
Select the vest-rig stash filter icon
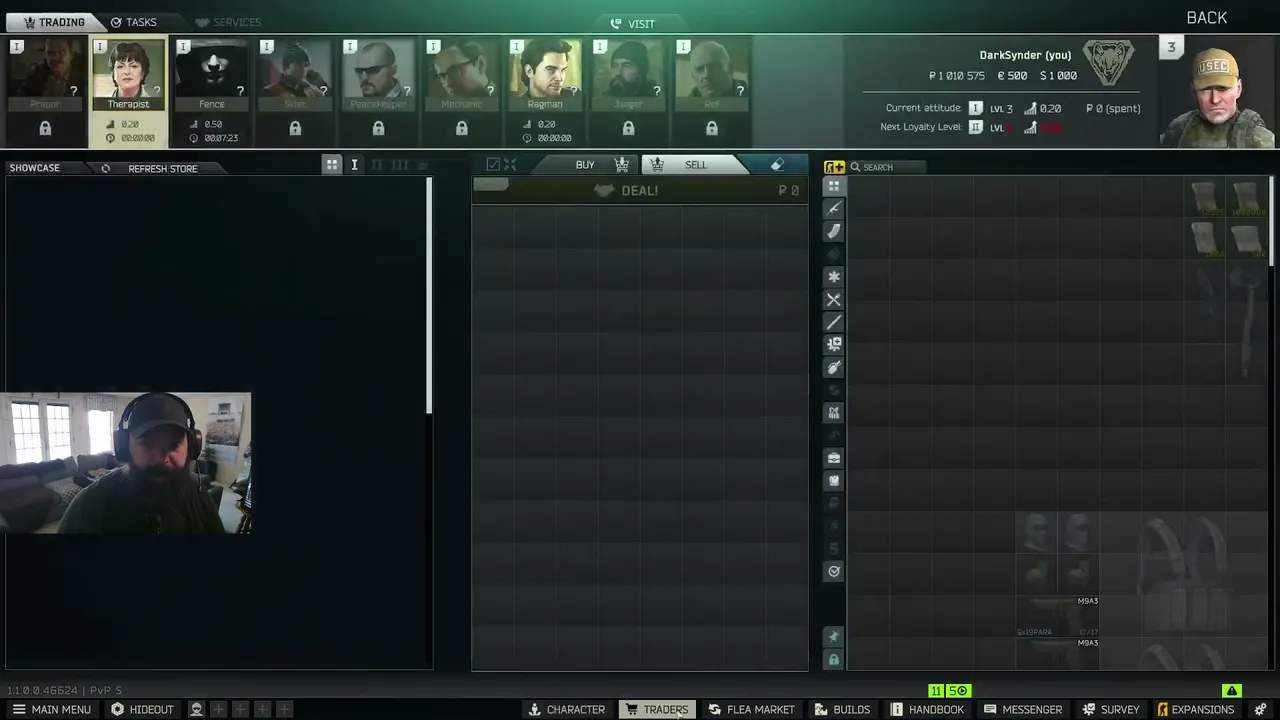[x=834, y=412]
